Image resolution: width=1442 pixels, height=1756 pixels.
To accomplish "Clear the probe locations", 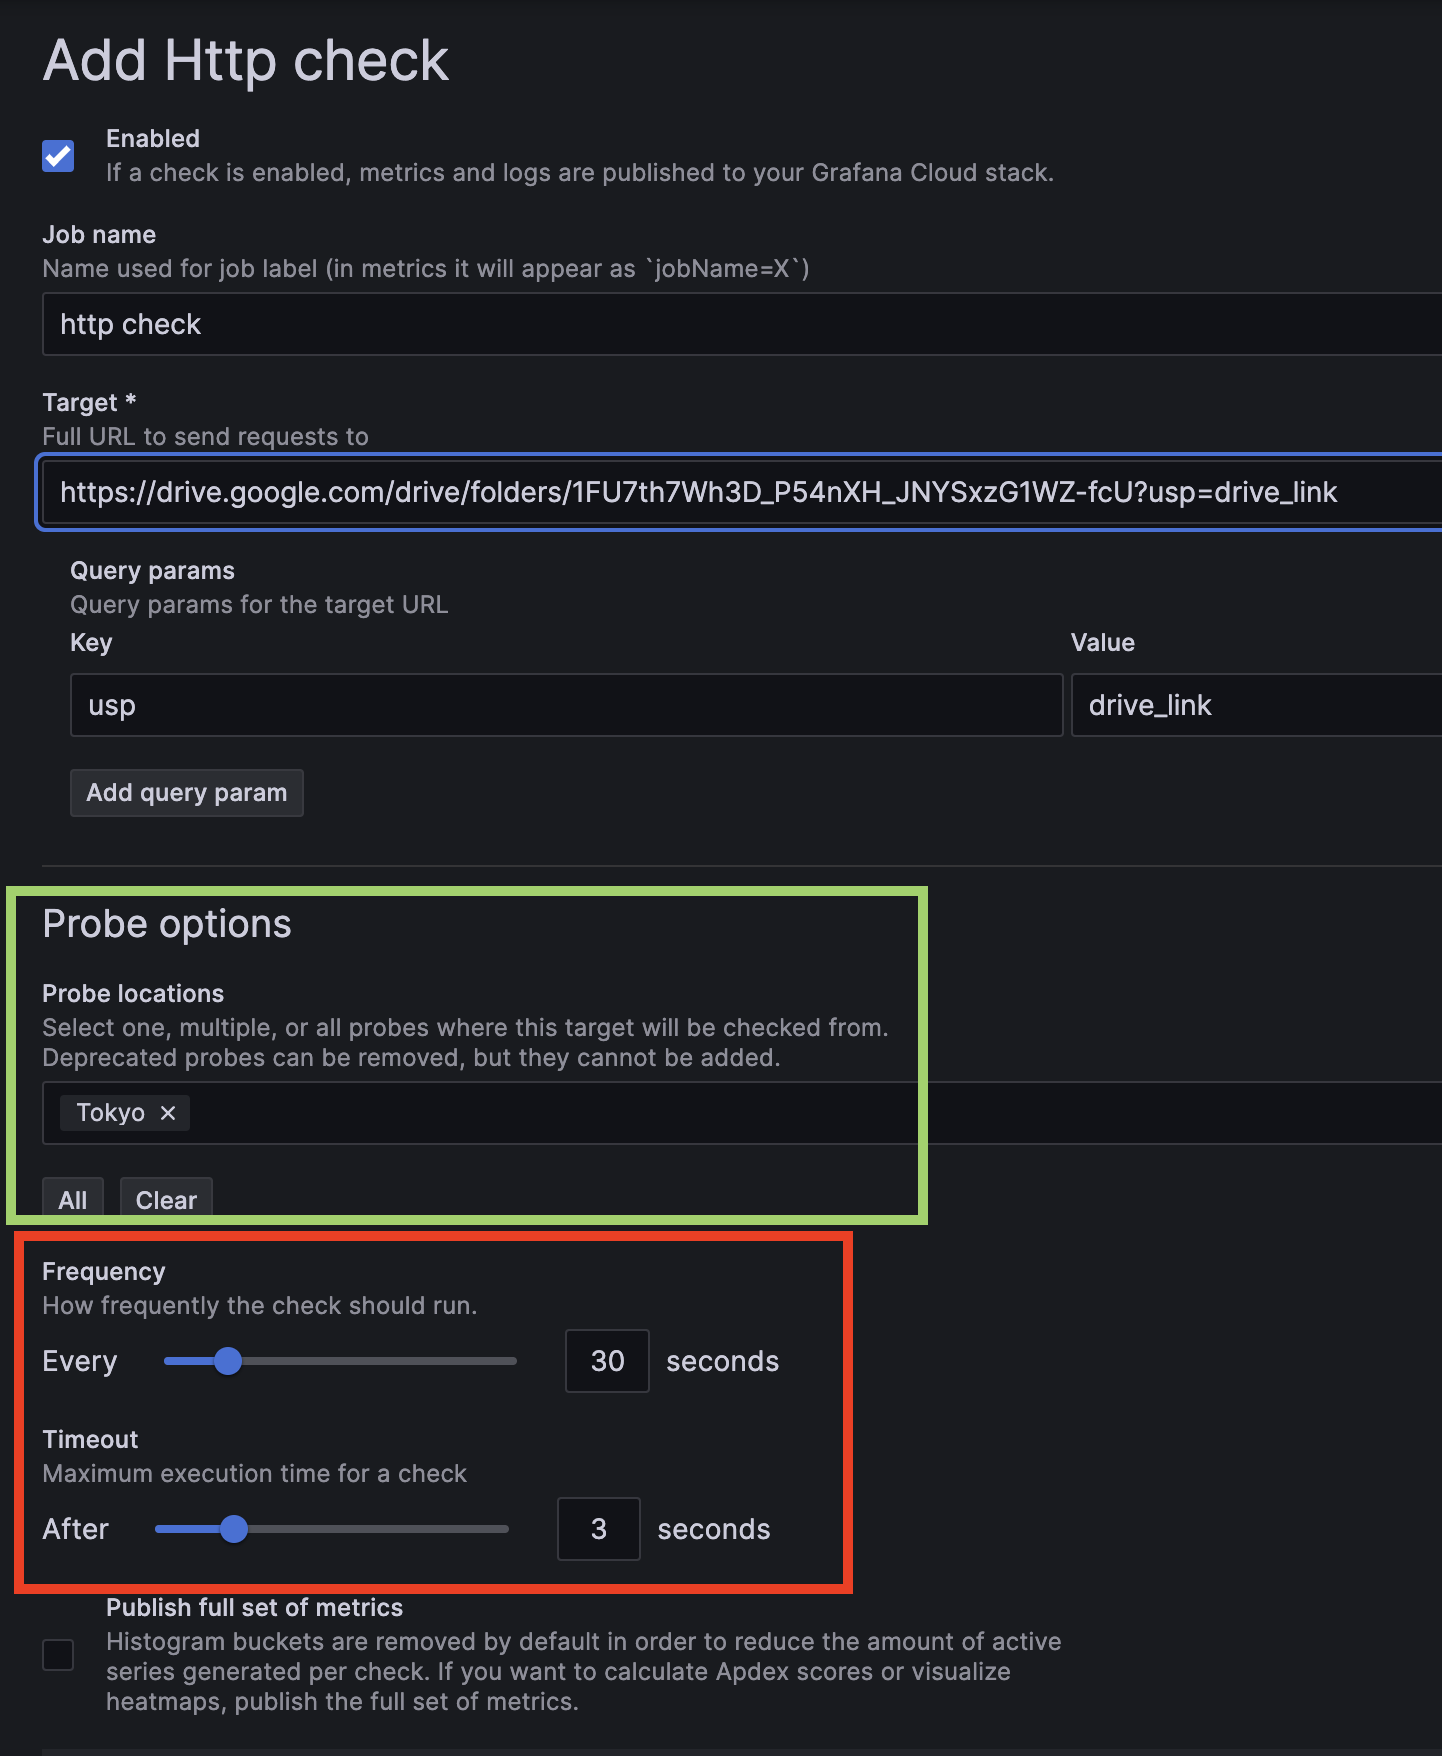I will 166,1200.
